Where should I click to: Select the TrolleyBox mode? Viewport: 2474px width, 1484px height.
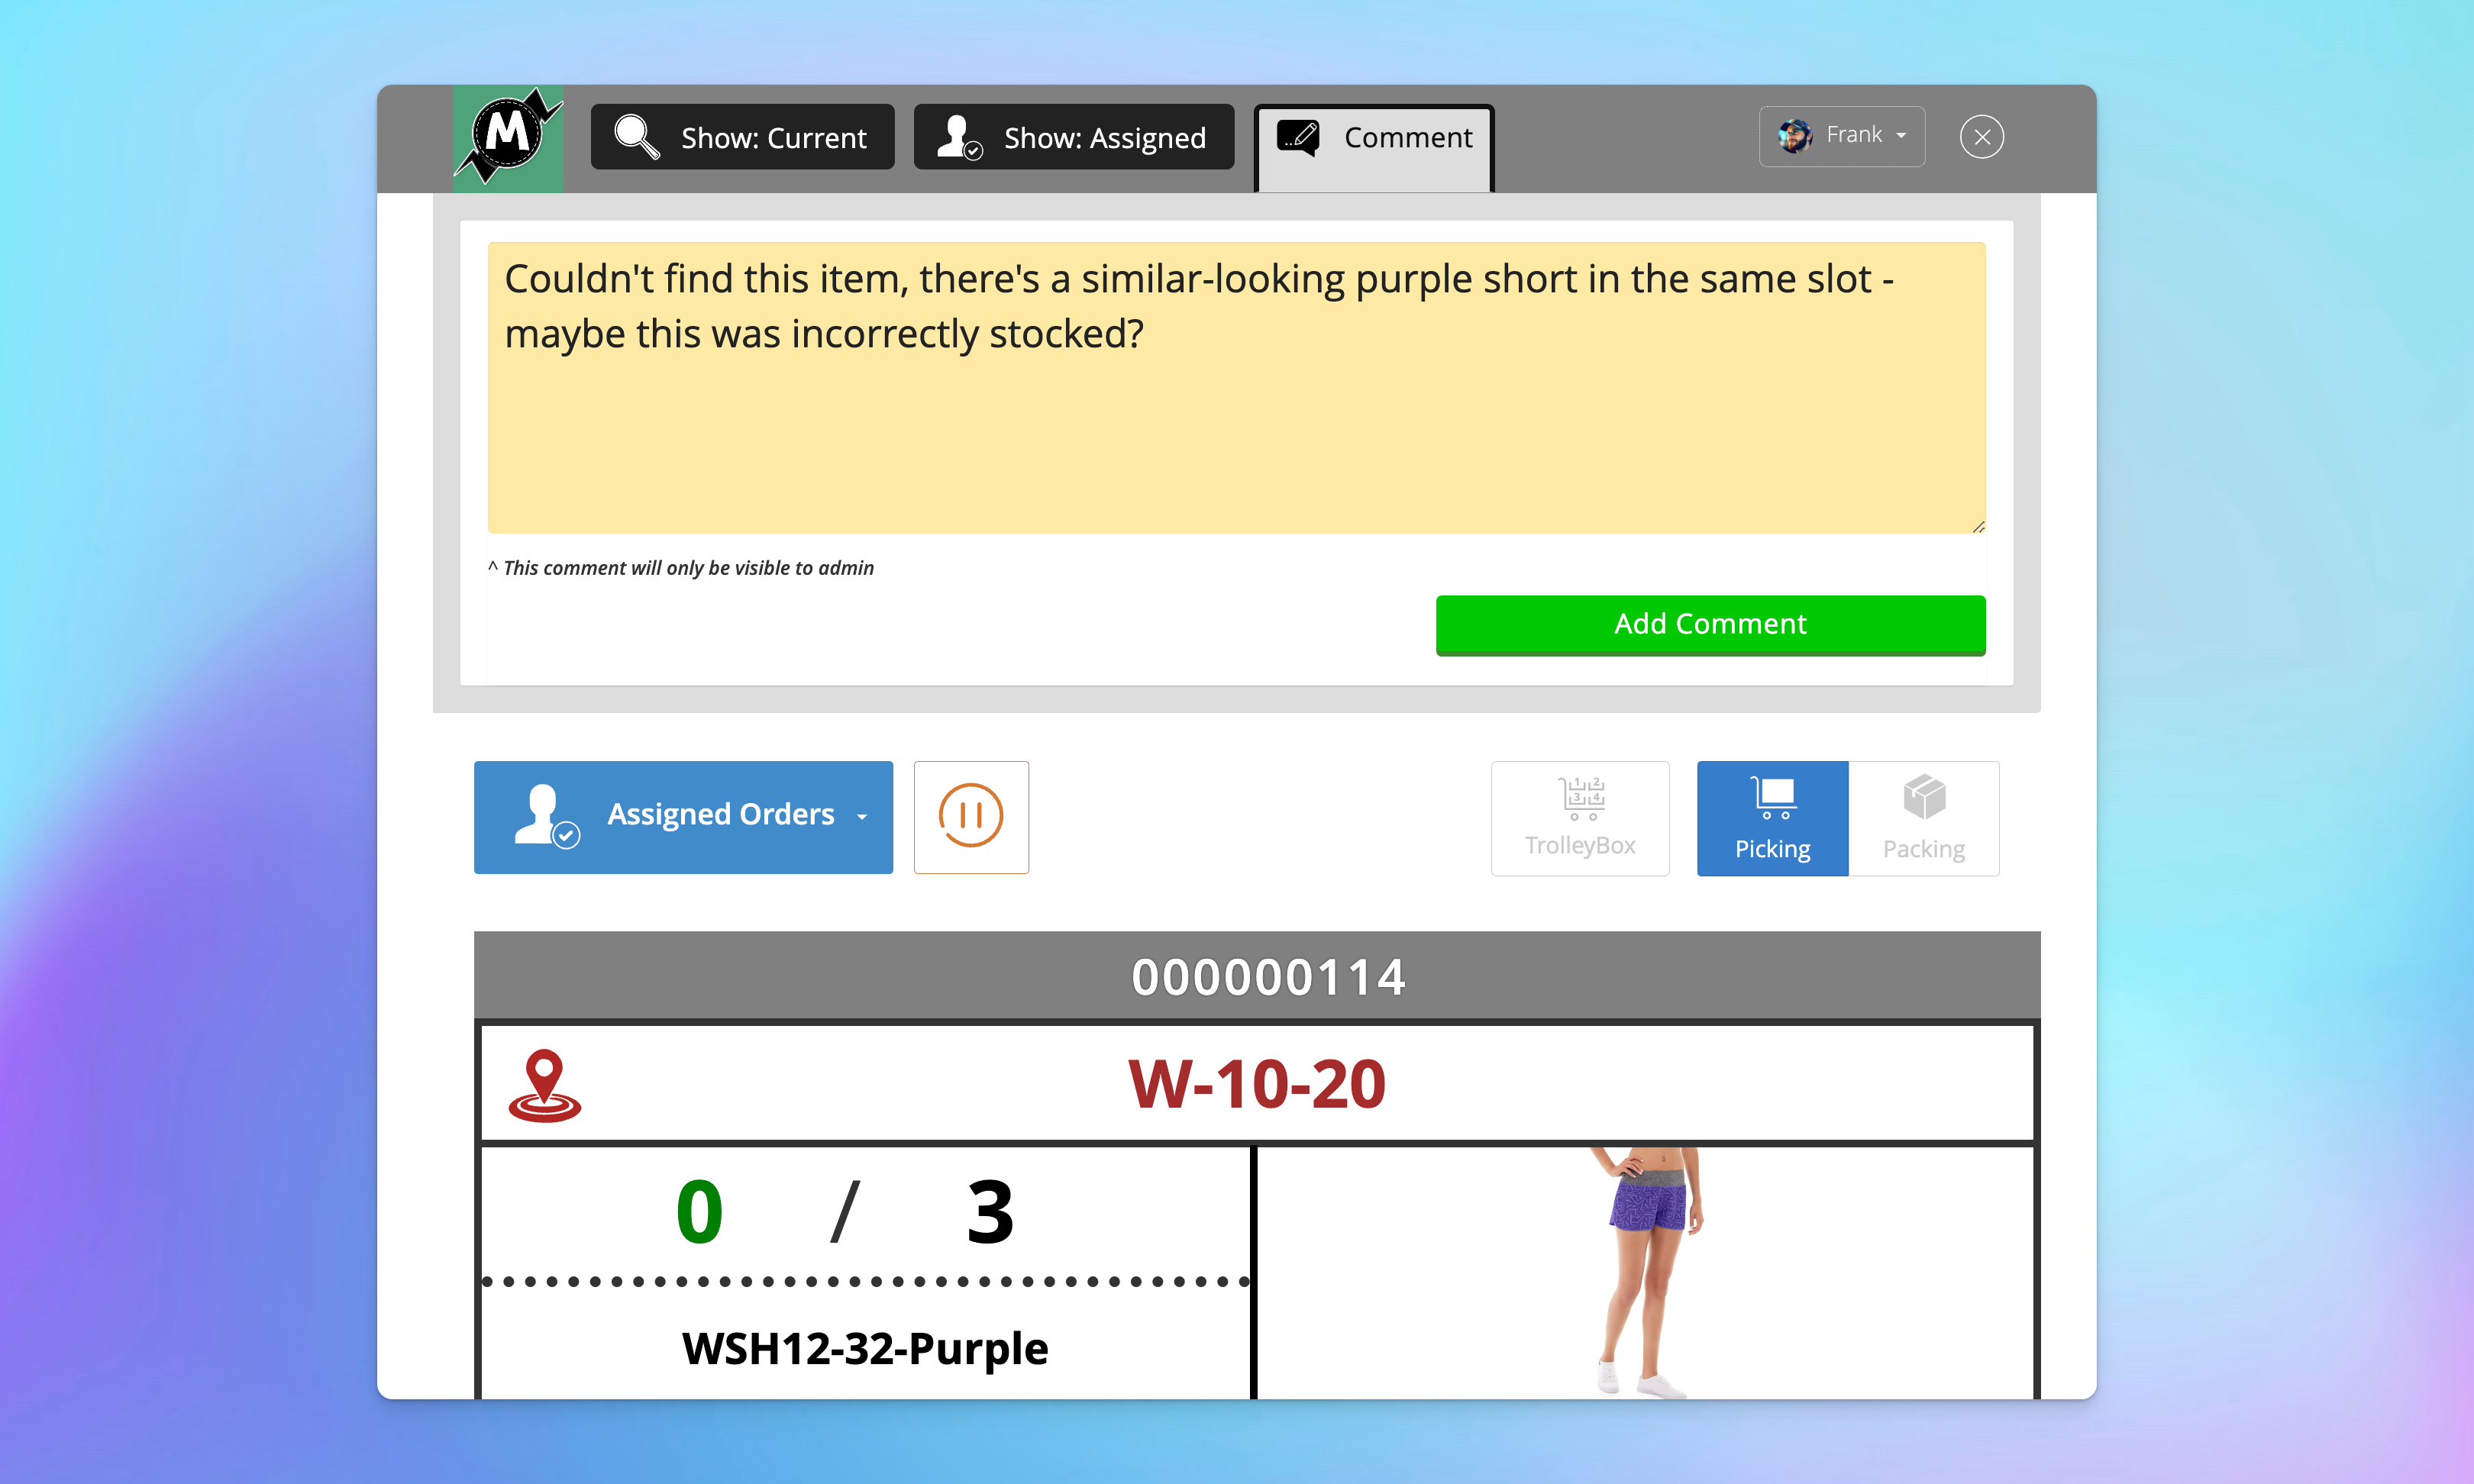tap(1580, 818)
